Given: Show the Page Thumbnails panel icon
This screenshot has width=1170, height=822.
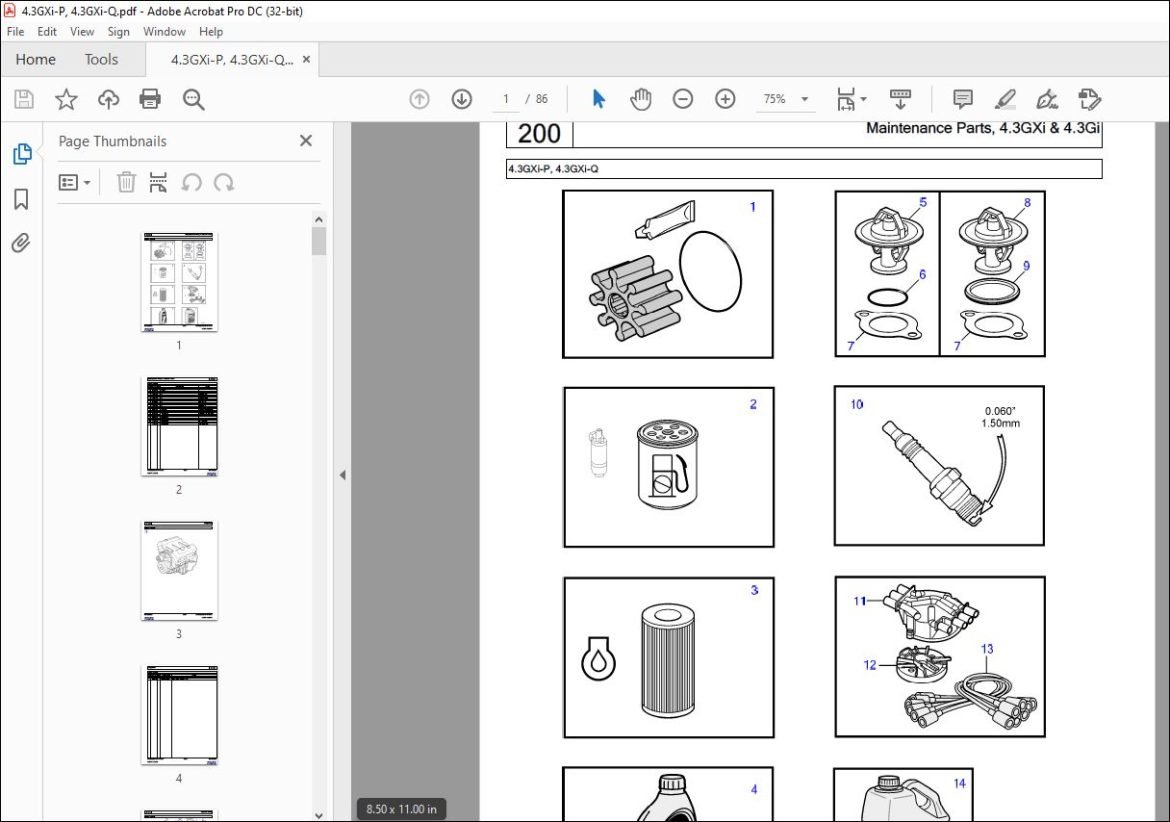Looking at the screenshot, I should click(22, 154).
